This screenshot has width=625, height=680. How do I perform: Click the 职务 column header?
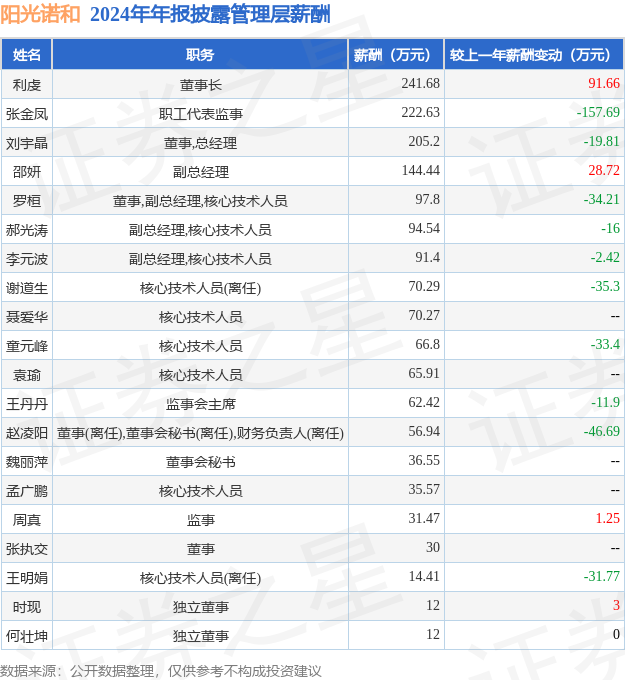(x=200, y=55)
